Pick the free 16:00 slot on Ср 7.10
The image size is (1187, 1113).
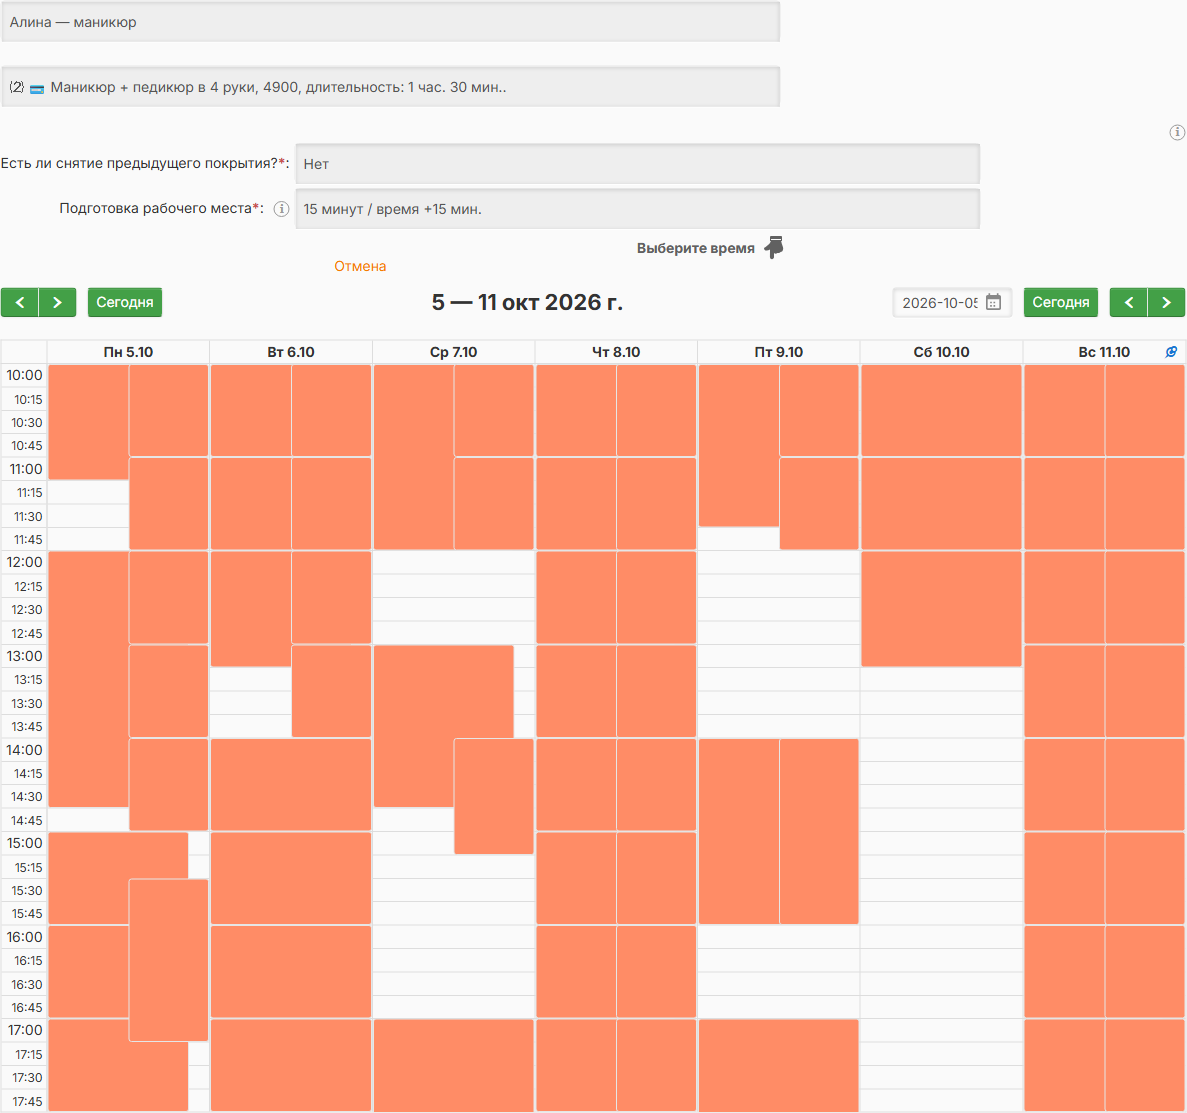click(453, 937)
